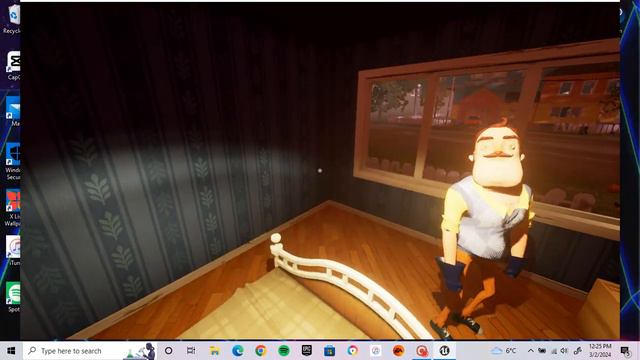Viewport: 640px width, 360px height.
Task: Select the Windows Security desktop shortcut
Action: 13,161
